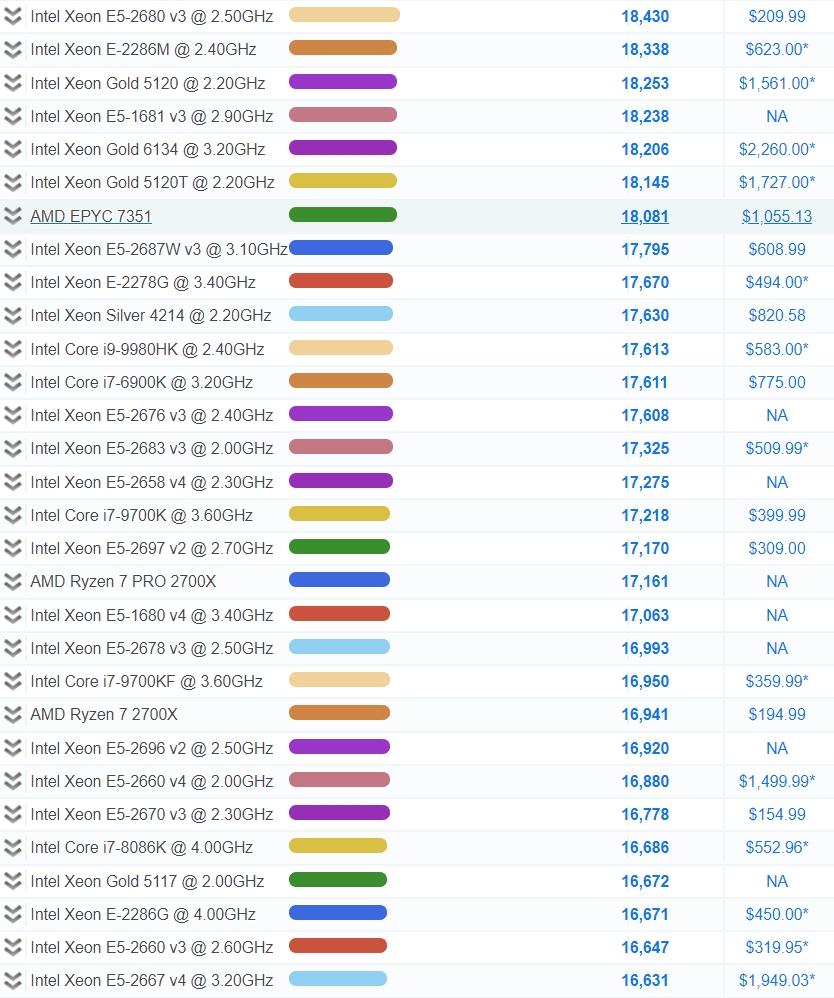
Task: Click the $209.99 price link
Action: tap(777, 17)
